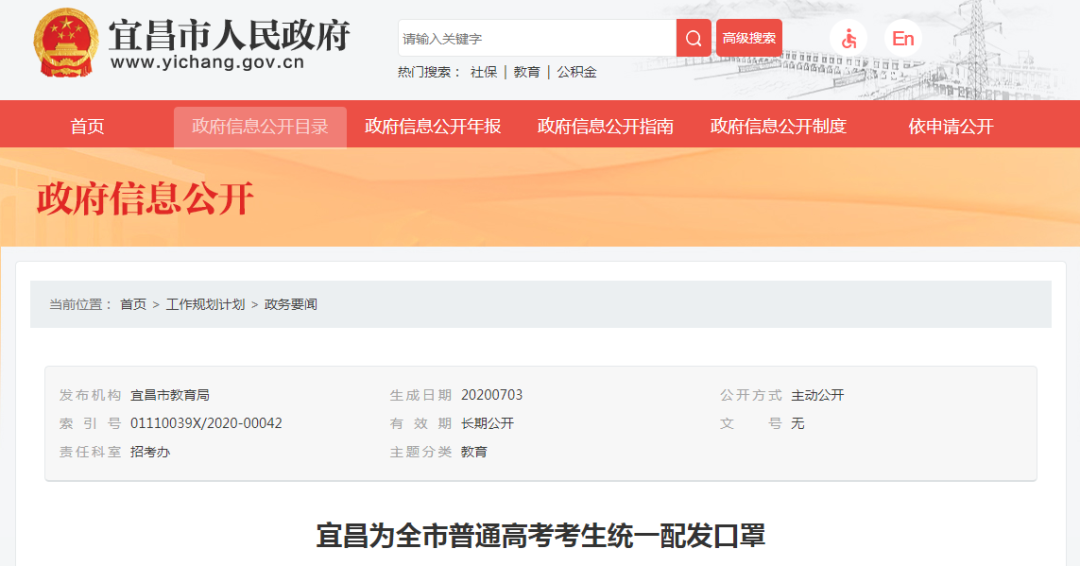
Task: Click breadcrumb link 首页
Action: 133,304
